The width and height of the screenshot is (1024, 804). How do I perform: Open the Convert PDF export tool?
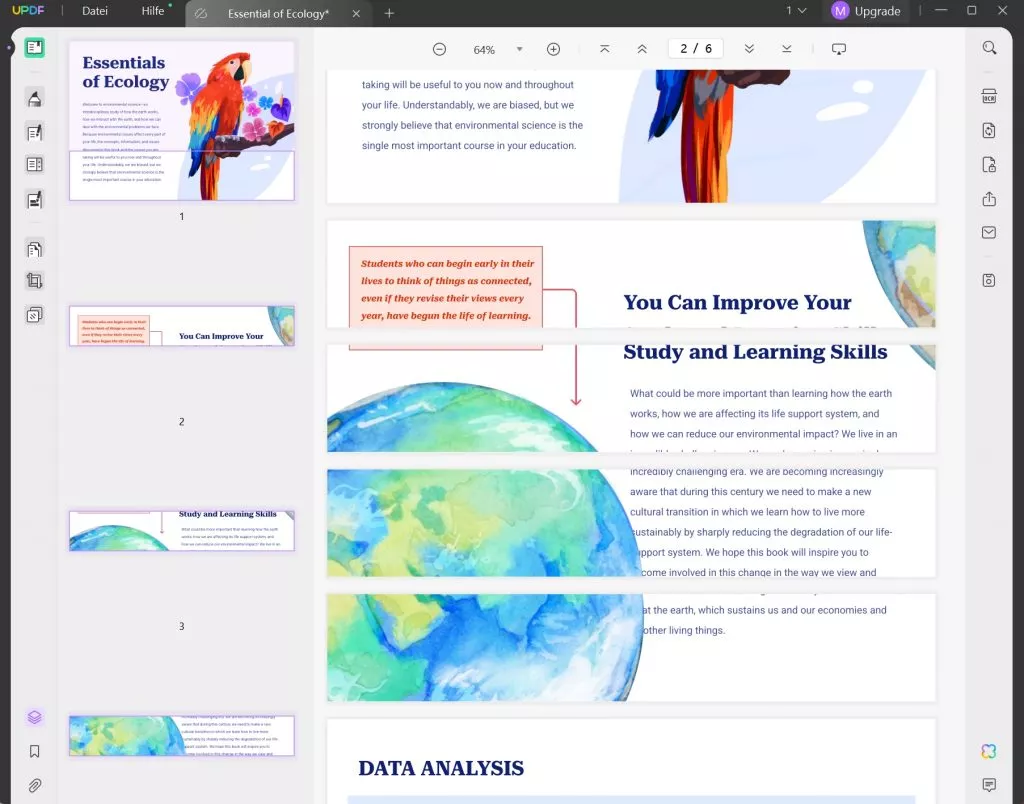pos(989,131)
